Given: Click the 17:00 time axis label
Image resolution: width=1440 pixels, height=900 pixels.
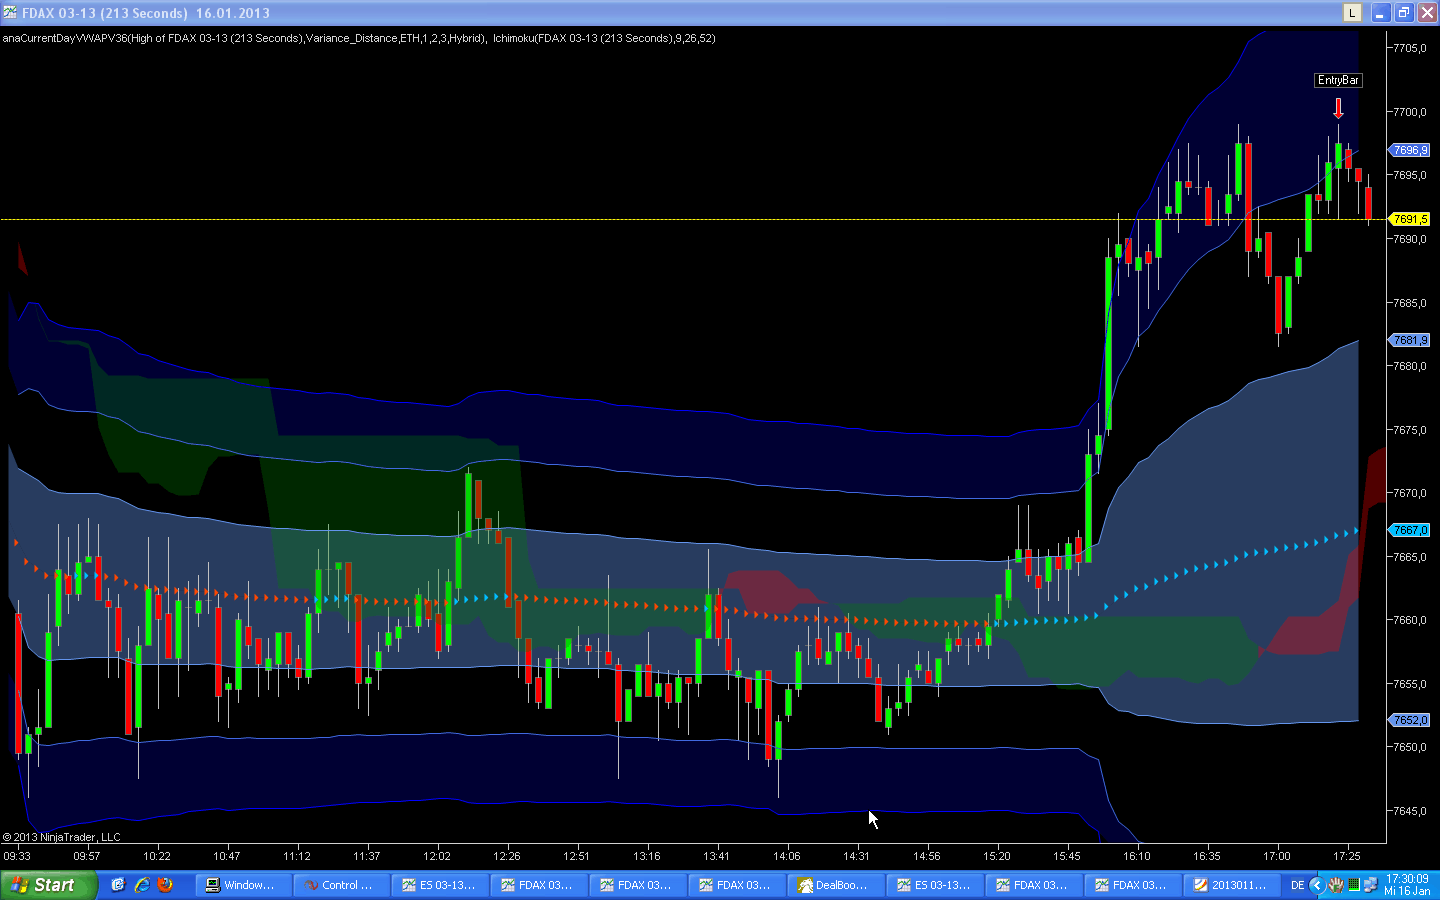Looking at the screenshot, I should (1277, 856).
